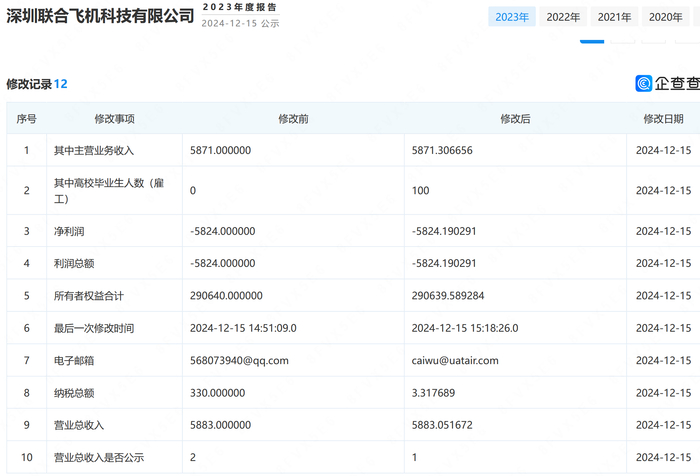This screenshot has width=700, height=476.
Task: Click the company name 深圳联合飞机科技有限公司
Action: click(x=100, y=16)
